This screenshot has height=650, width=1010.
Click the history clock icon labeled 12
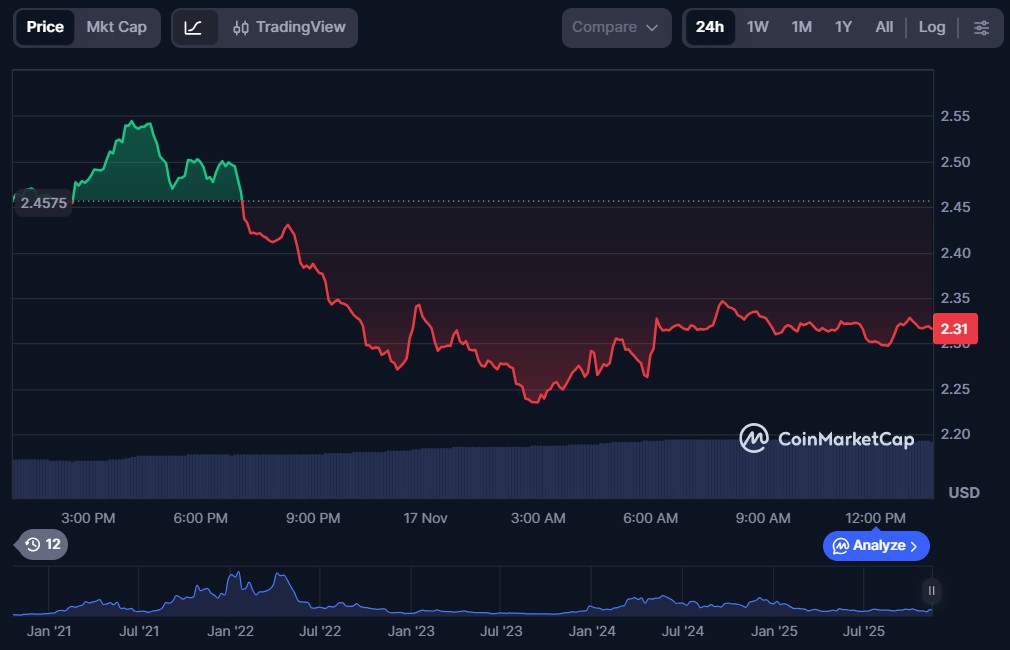point(43,545)
